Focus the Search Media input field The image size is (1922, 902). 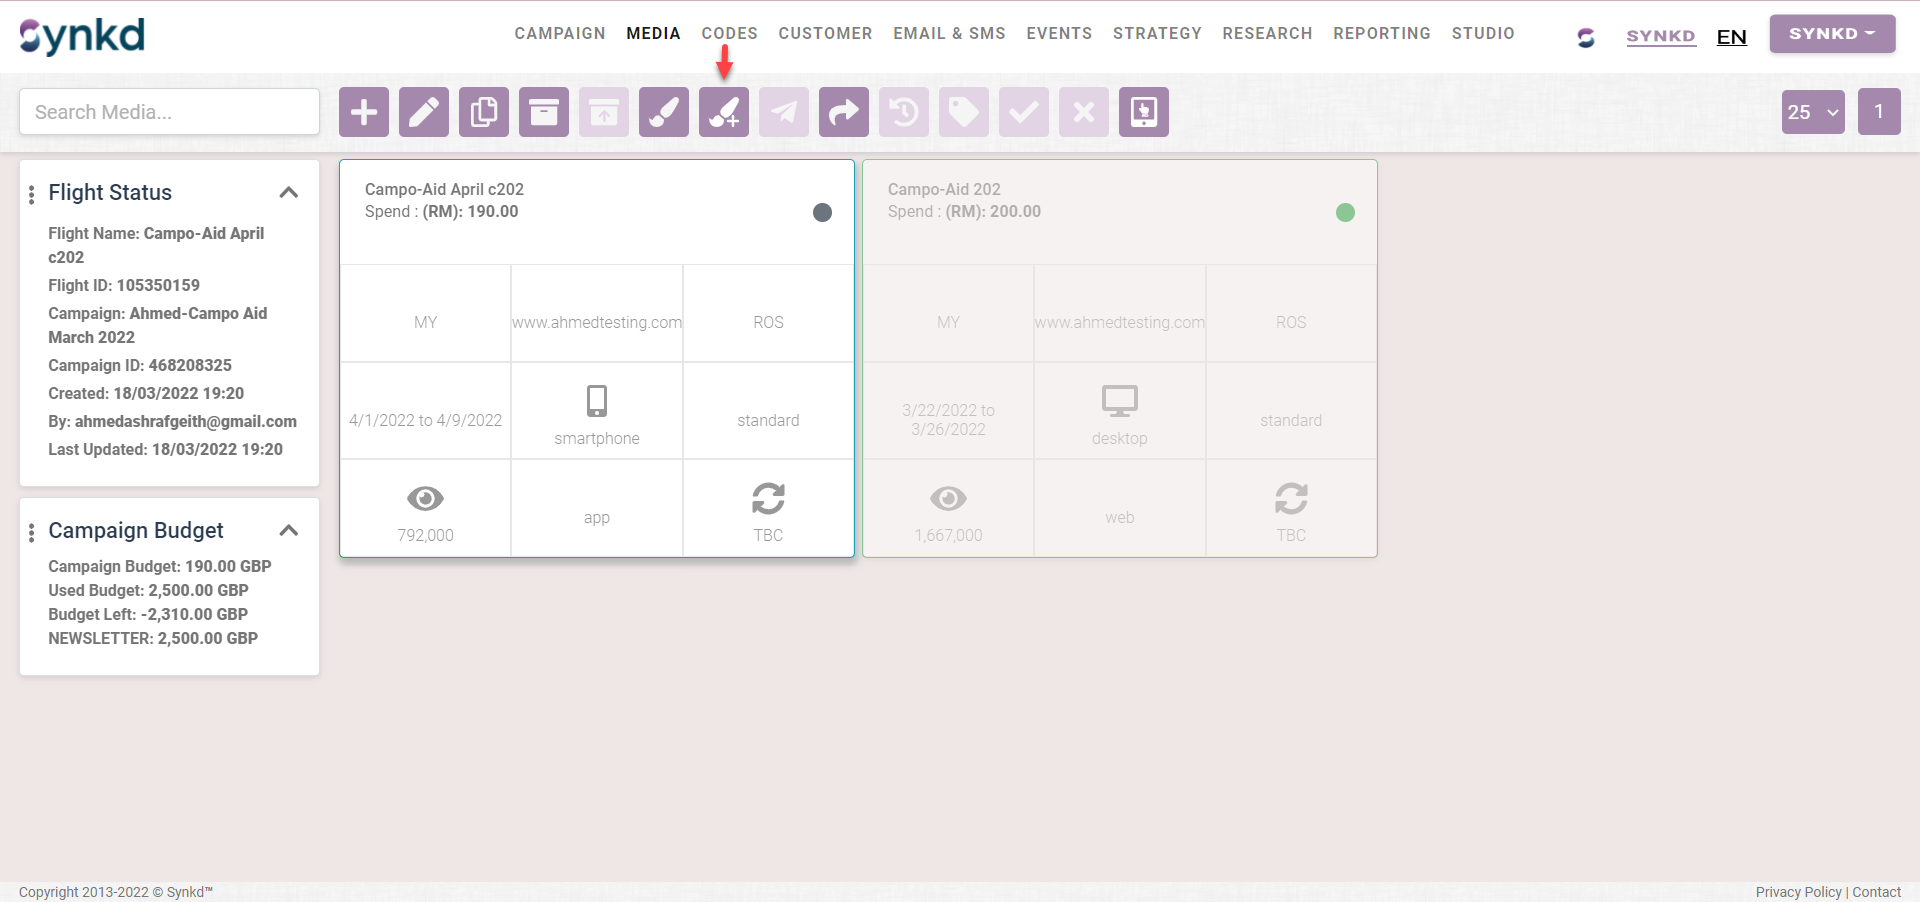coord(170,112)
